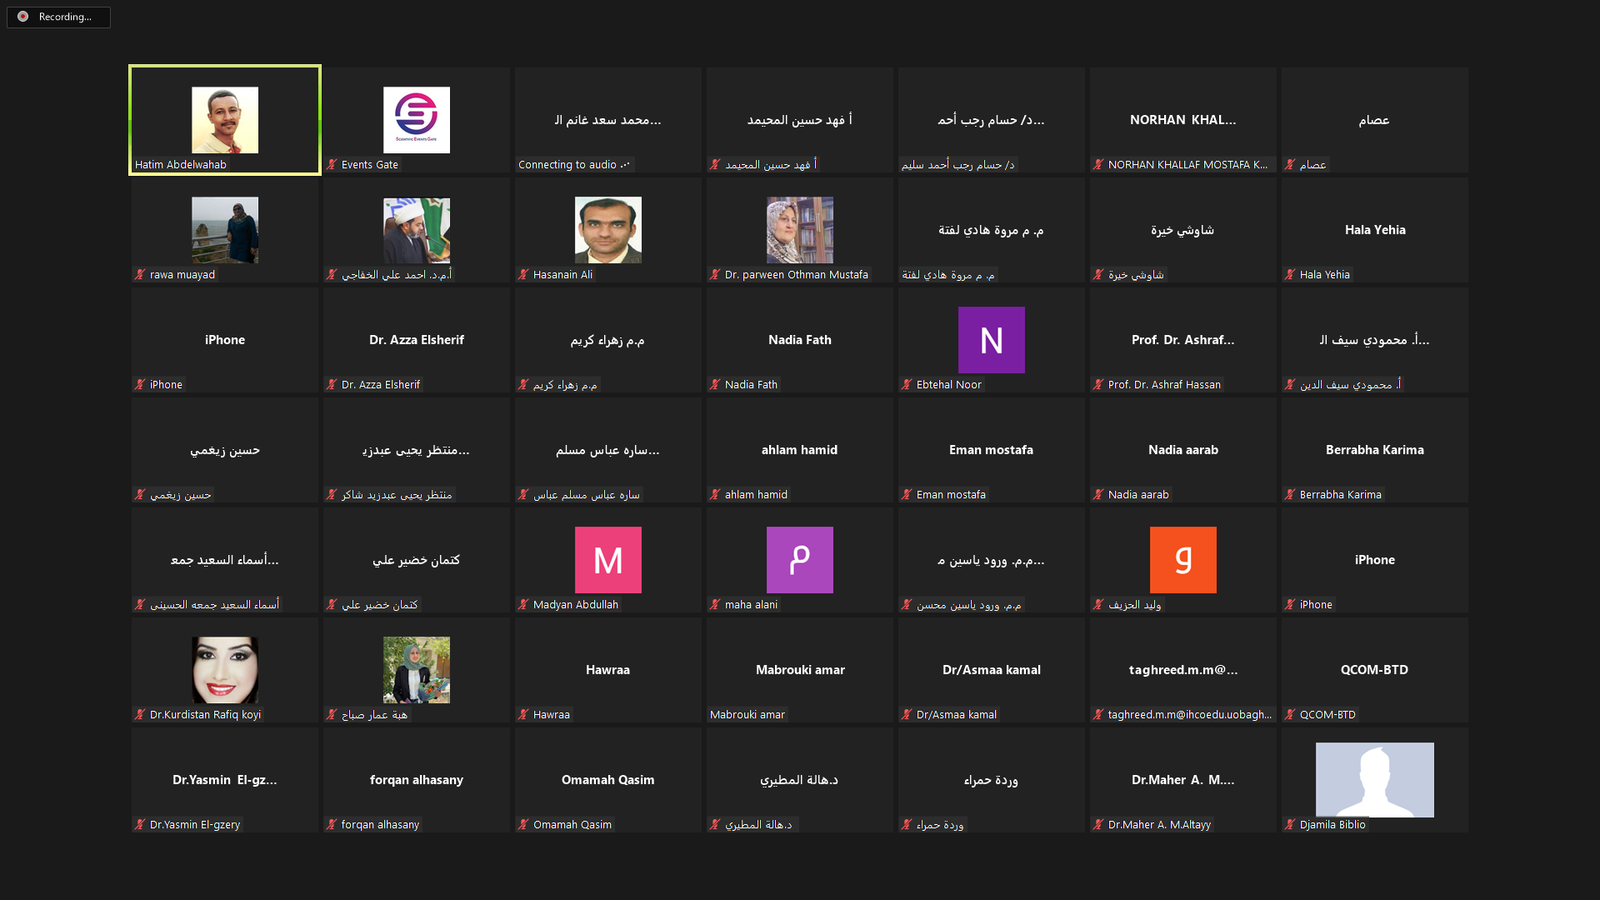Screen dimensions: 1600x900
Task: Select the orange g avatar tile
Action: tap(1183, 560)
